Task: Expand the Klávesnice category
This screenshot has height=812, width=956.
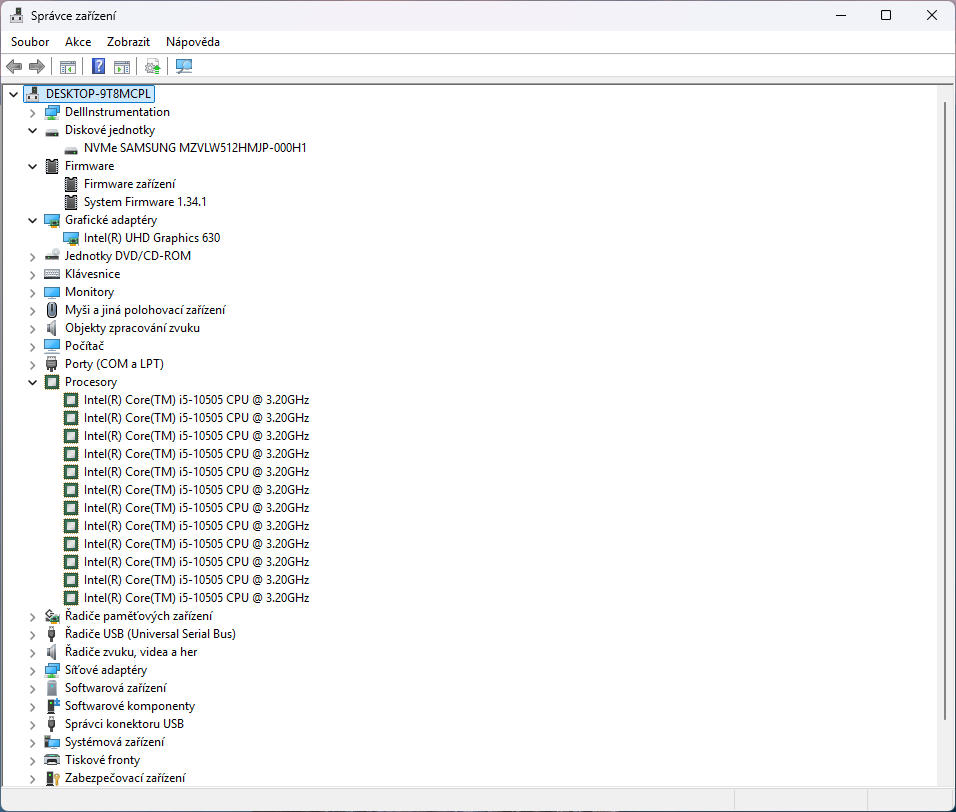Action: point(33,274)
